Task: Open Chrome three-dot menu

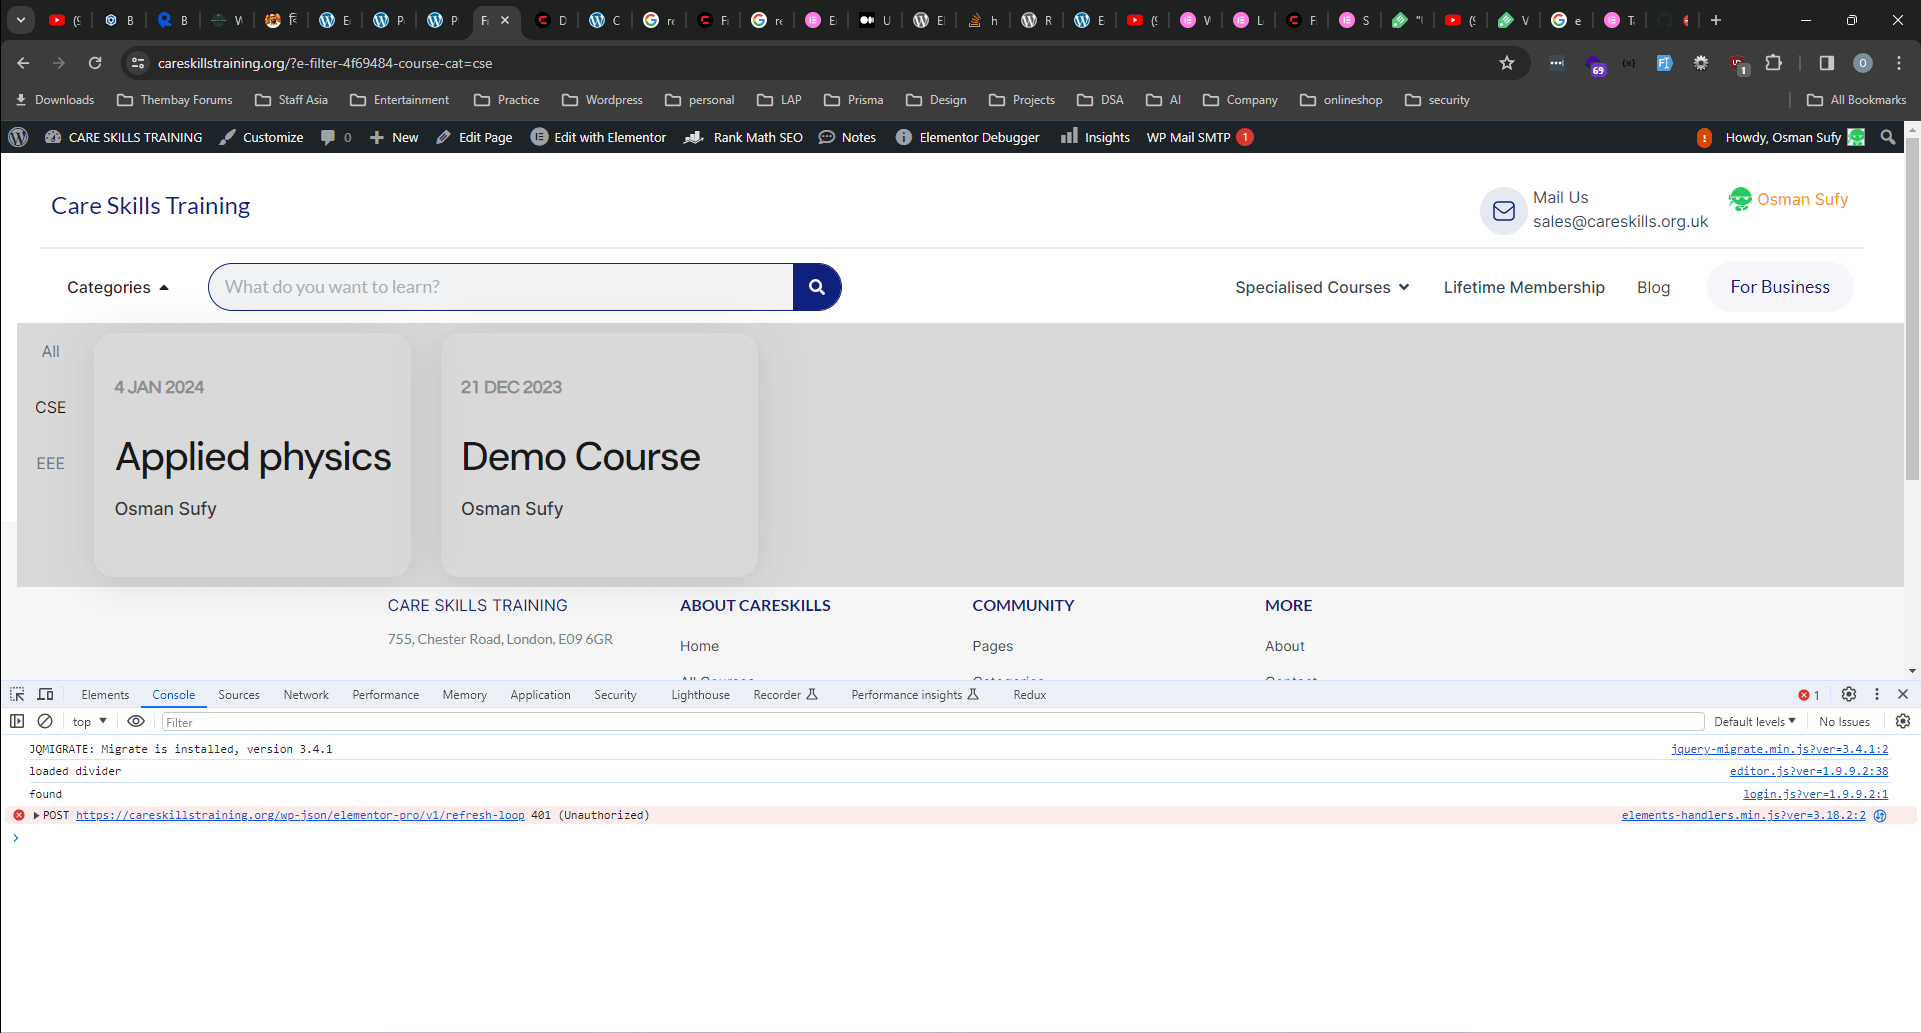Action: (1899, 63)
